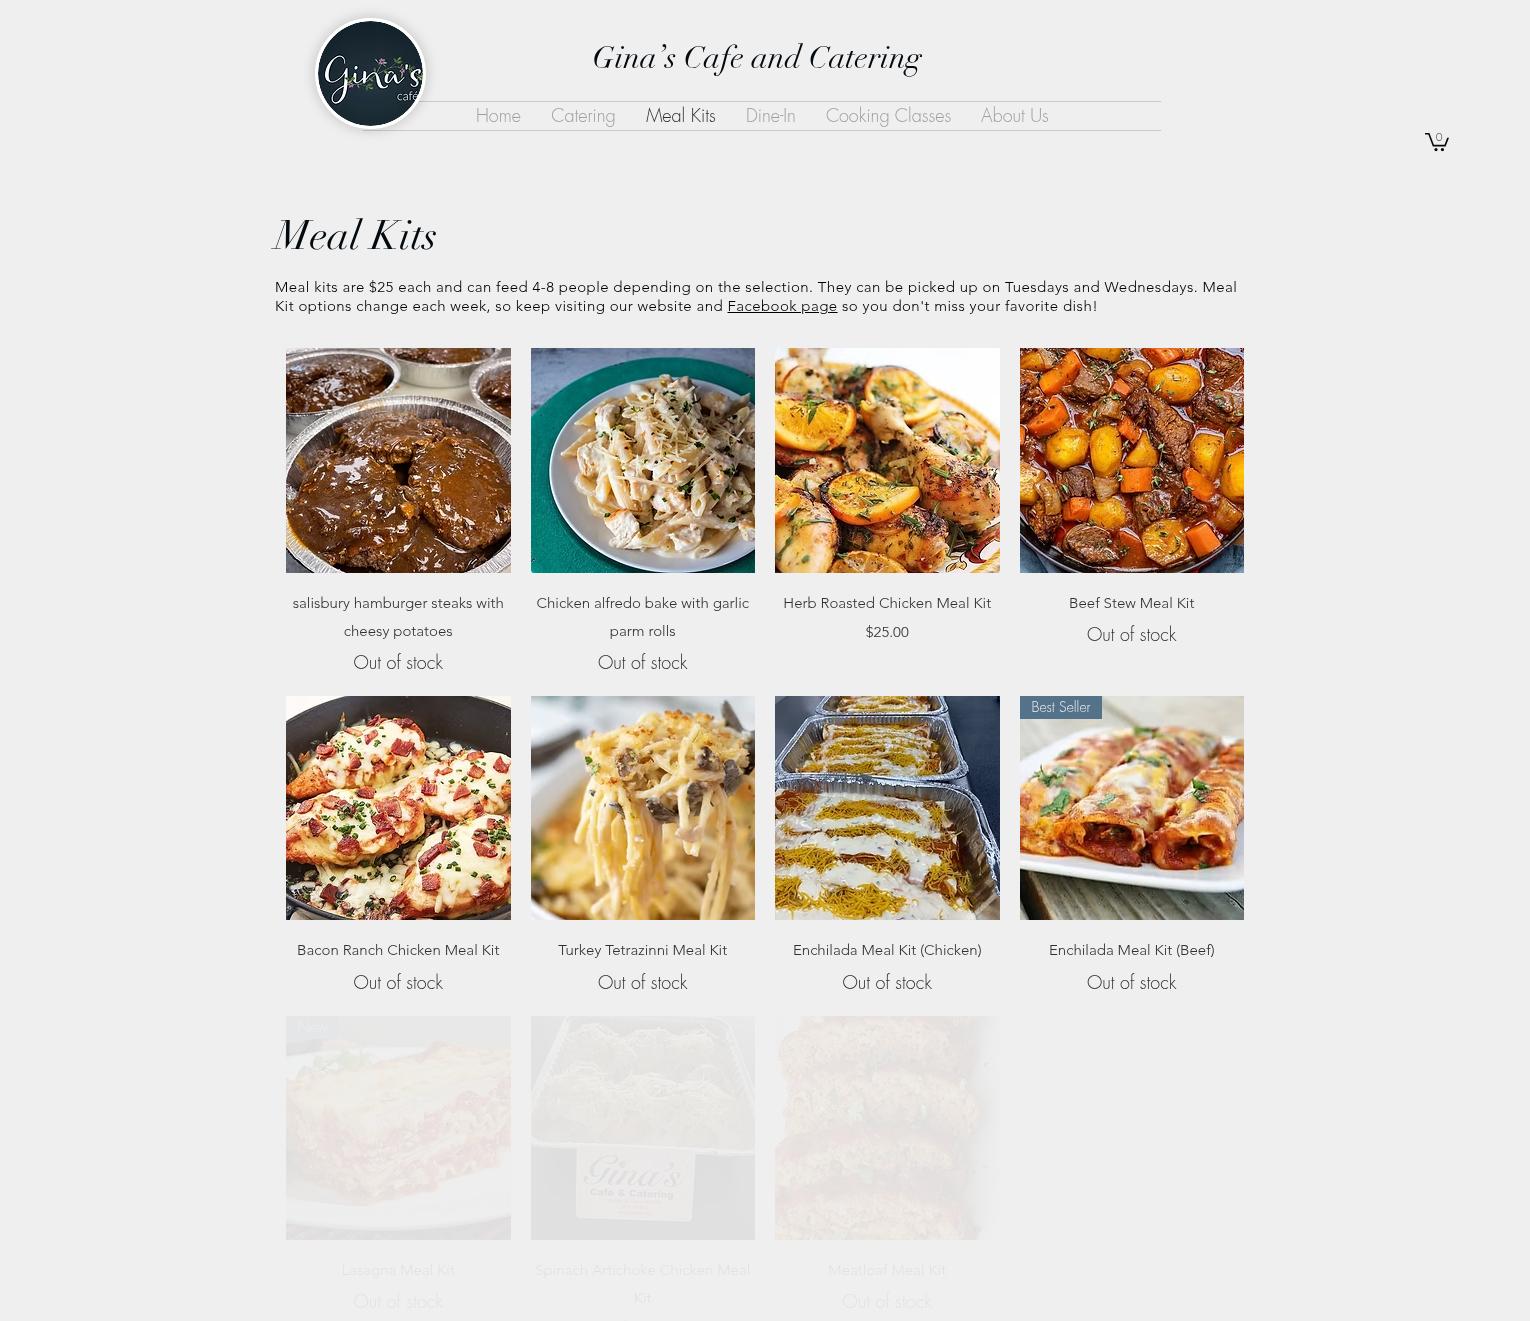Click the Enchilada Meal Kit (Chicken) title

click(x=887, y=950)
